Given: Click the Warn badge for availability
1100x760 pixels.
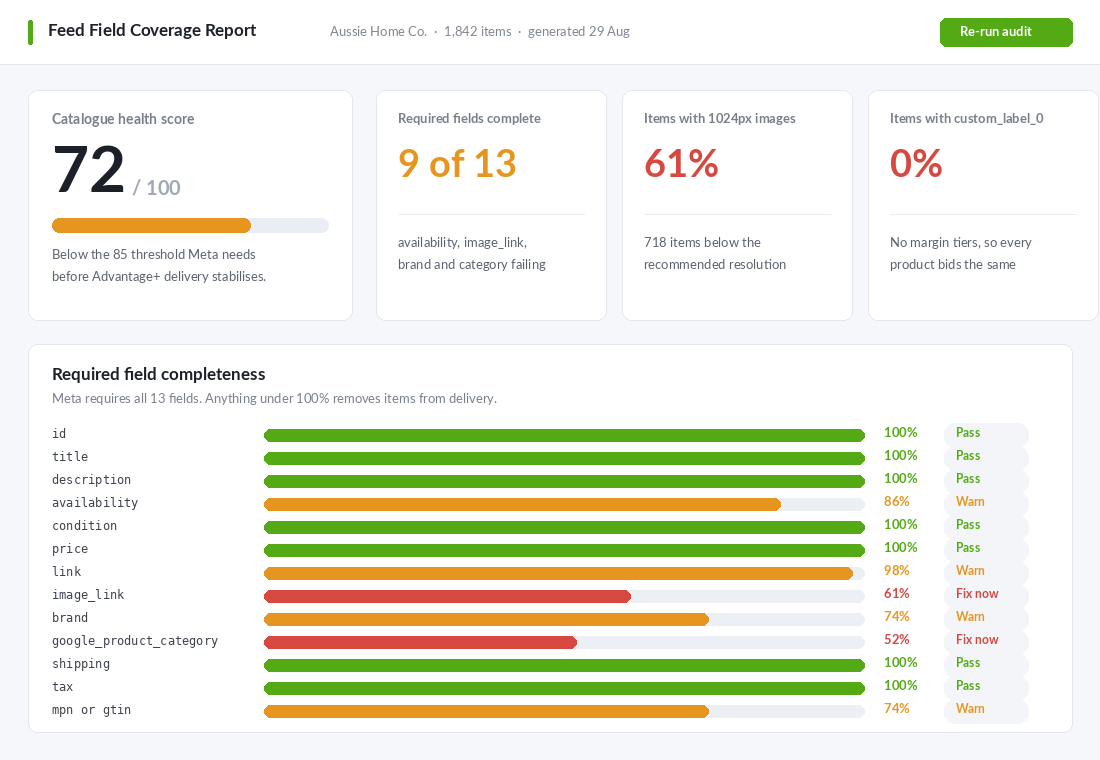Looking at the screenshot, I should coord(986,502).
